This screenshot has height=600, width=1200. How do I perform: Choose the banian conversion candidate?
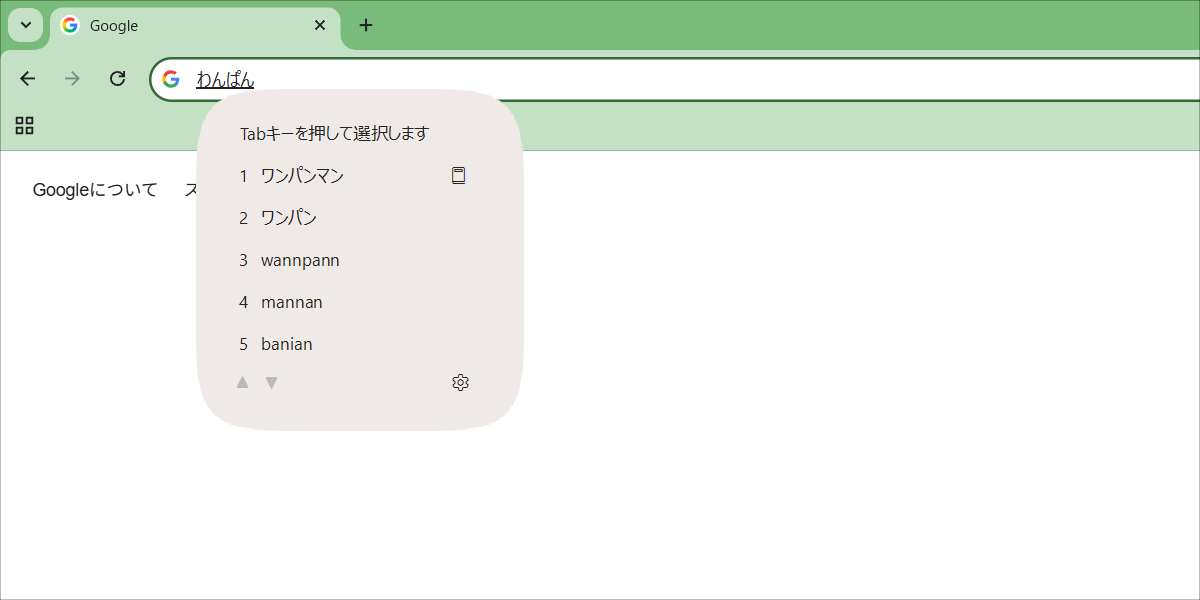pyautogui.click(x=287, y=343)
